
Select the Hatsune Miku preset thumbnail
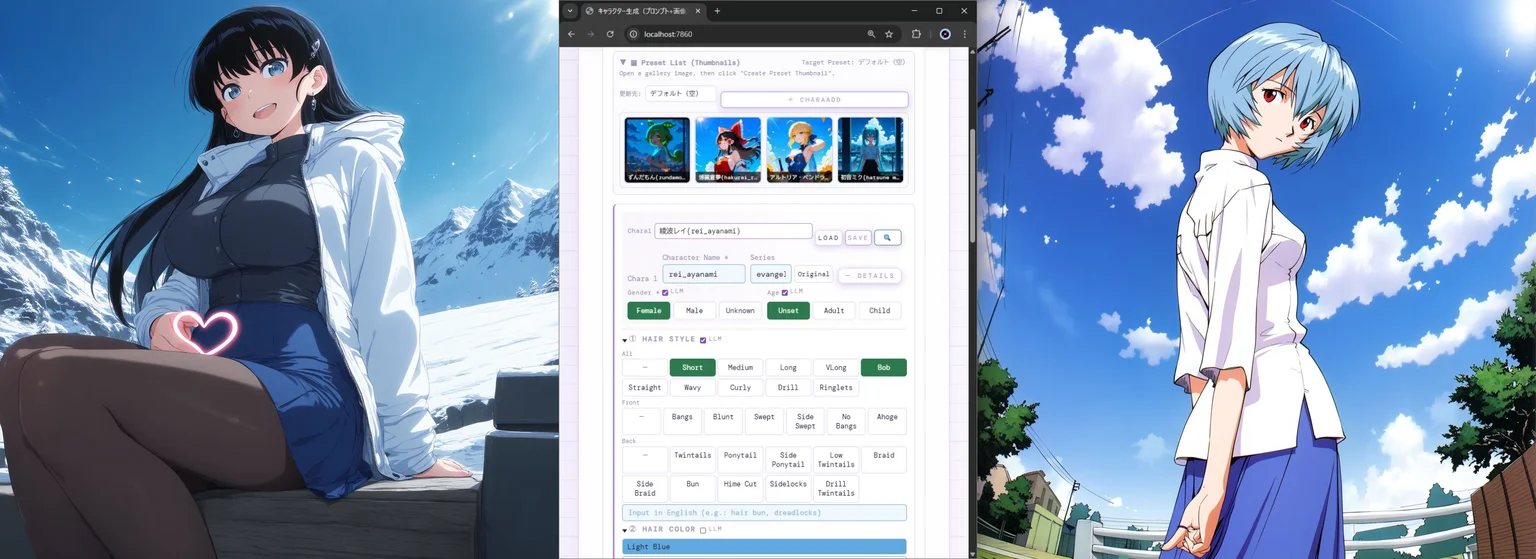tap(870, 150)
